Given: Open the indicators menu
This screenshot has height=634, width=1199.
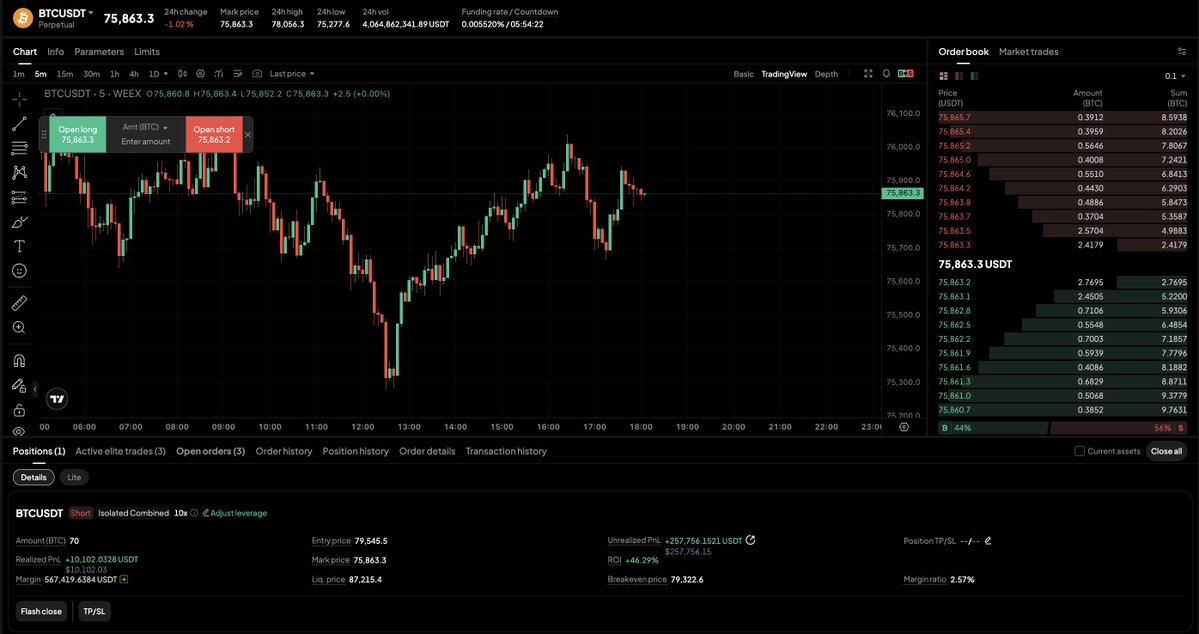Looking at the screenshot, I should point(219,74).
